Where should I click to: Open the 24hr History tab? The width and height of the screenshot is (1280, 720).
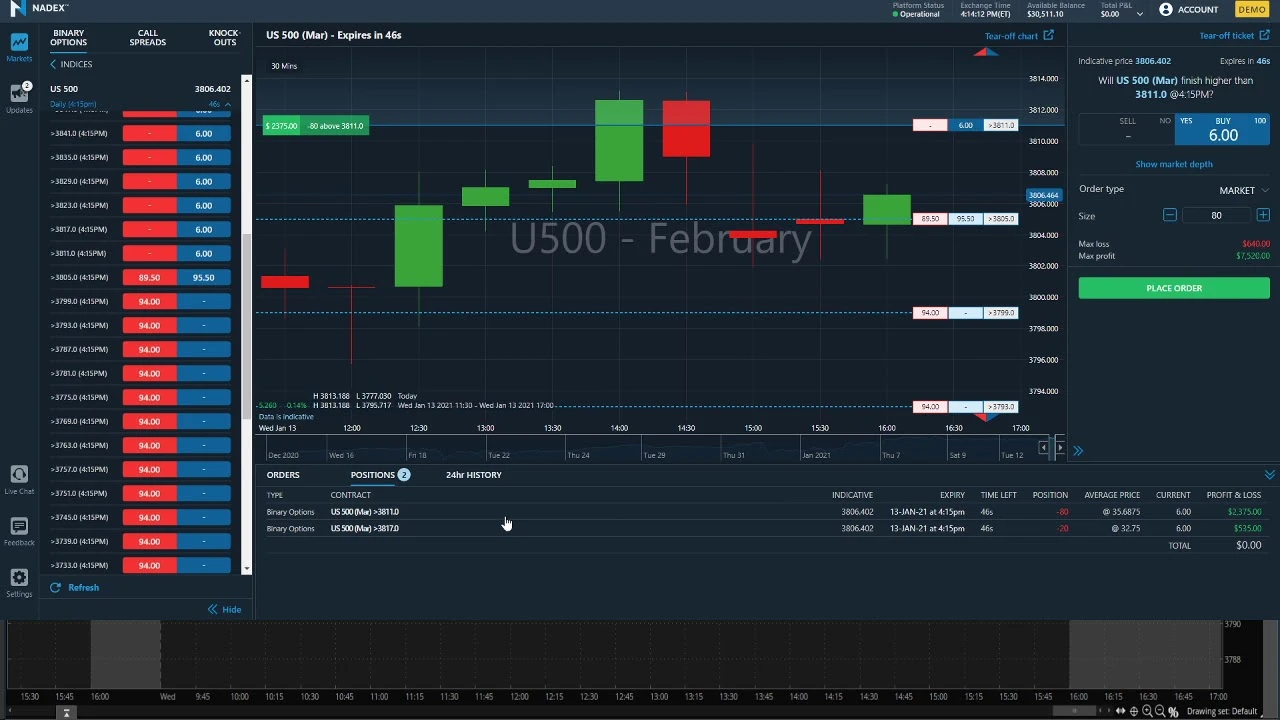(x=474, y=475)
